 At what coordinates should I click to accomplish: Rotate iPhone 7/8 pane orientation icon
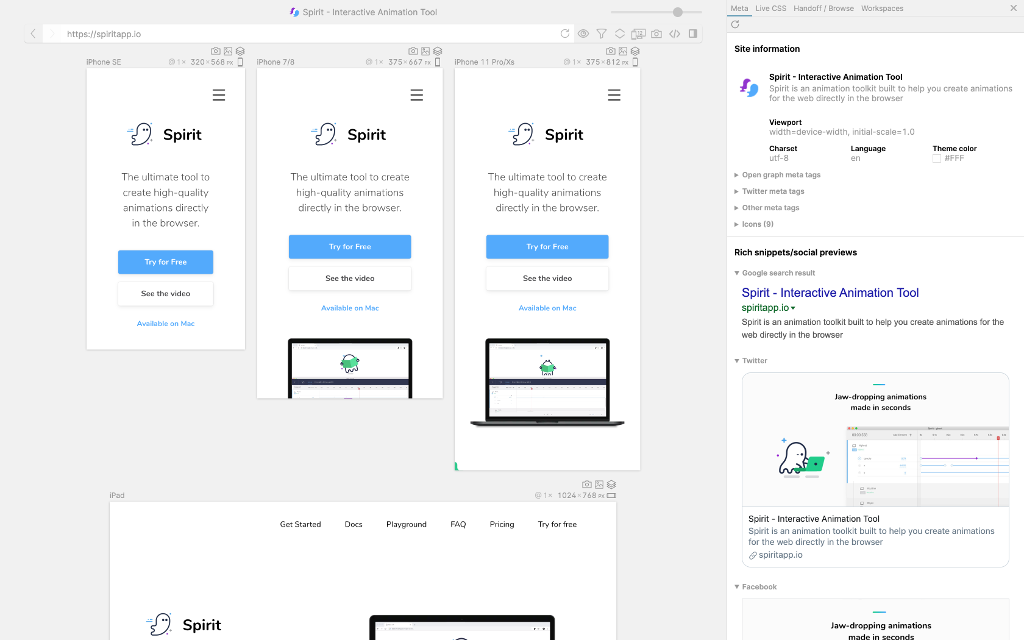[x=438, y=62]
